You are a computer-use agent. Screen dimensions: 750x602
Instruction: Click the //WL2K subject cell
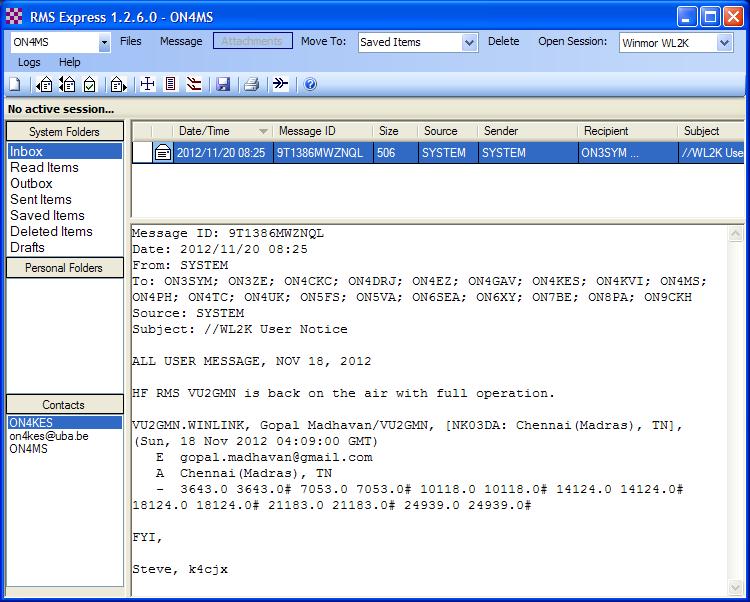click(711, 153)
